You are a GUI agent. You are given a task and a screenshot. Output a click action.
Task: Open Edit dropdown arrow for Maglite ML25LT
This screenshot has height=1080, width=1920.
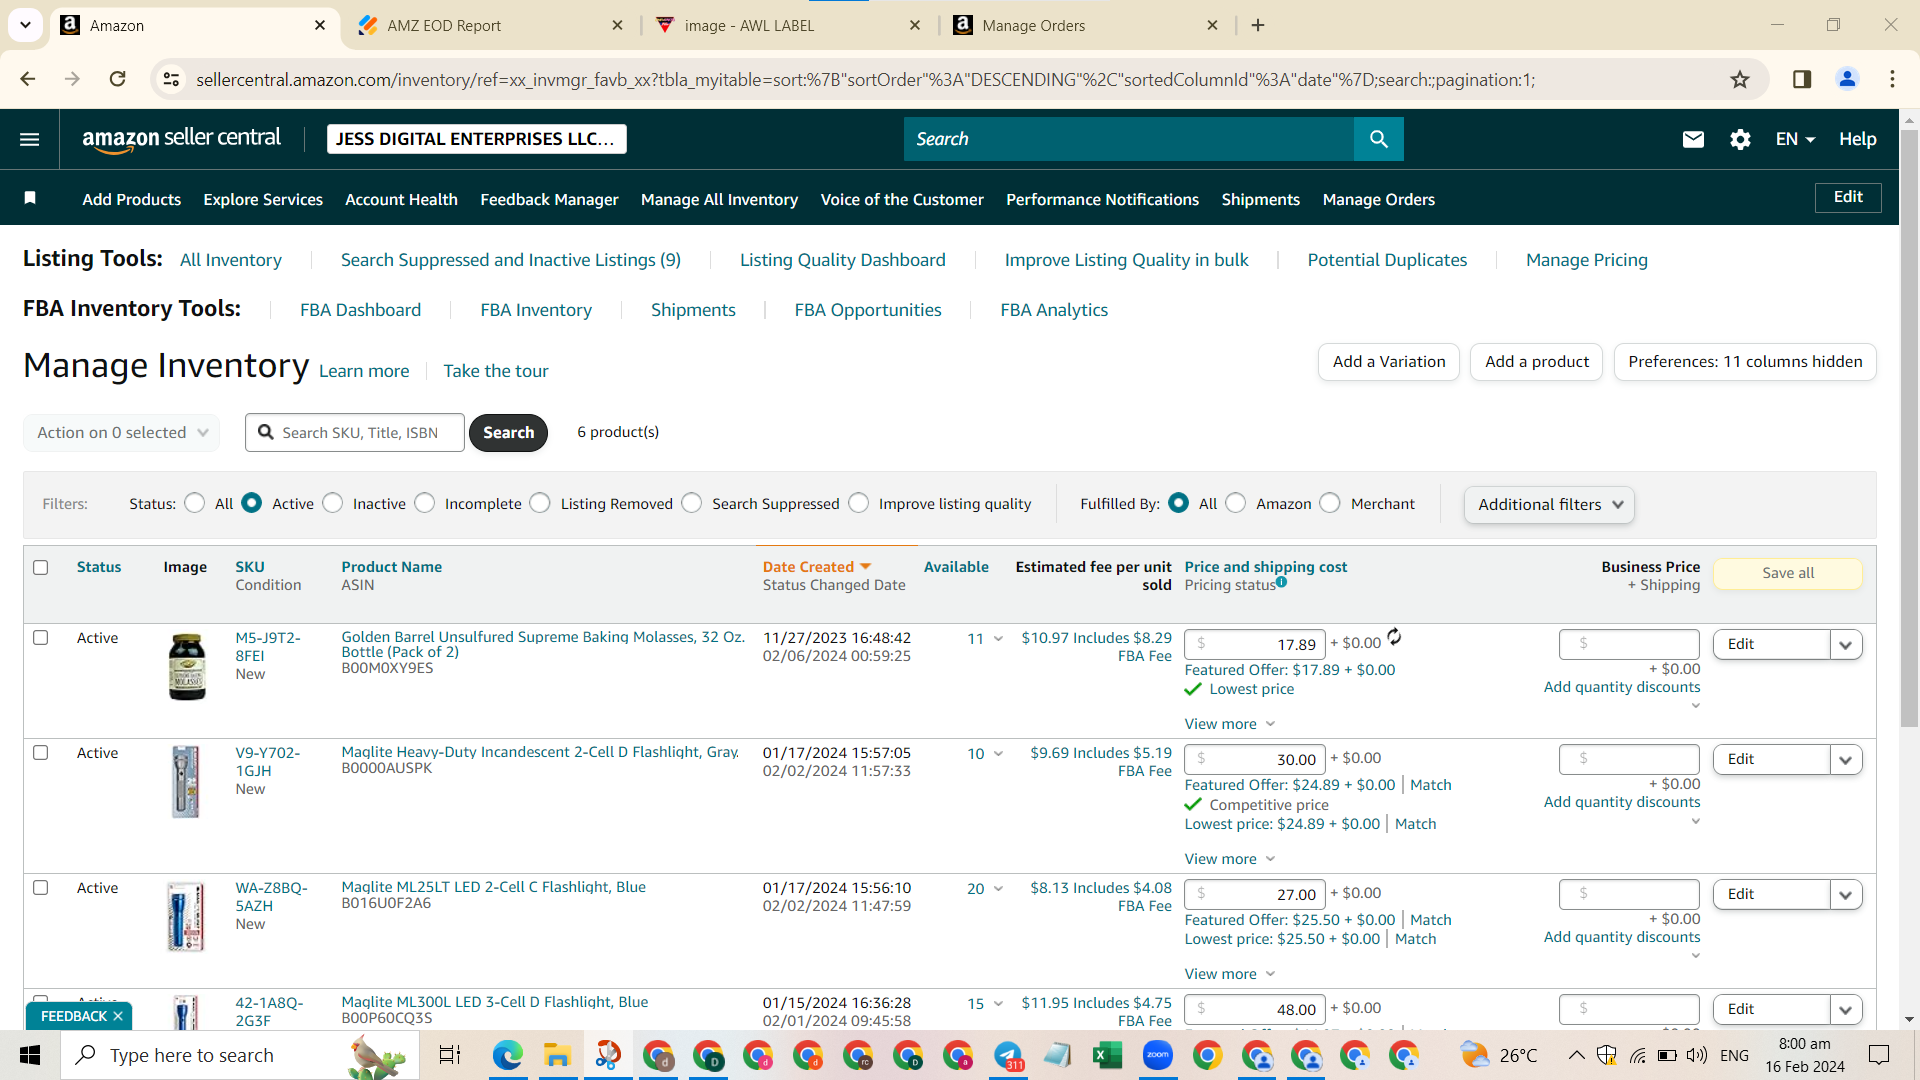(x=1846, y=894)
